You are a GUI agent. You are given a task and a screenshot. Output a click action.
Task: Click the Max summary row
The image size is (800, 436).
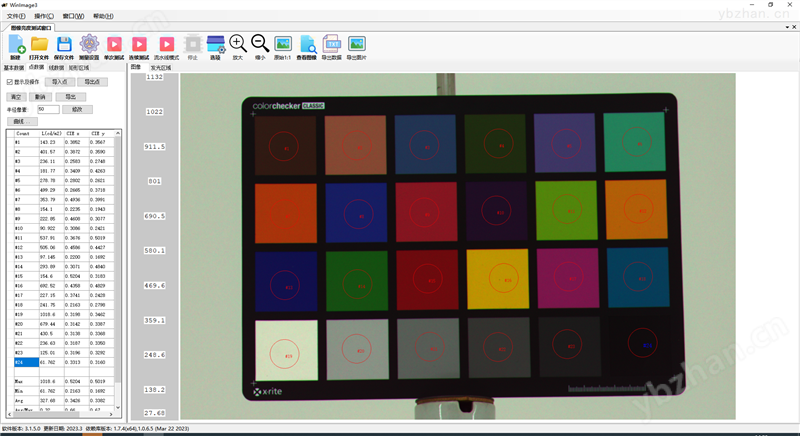(x=64, y=381)
